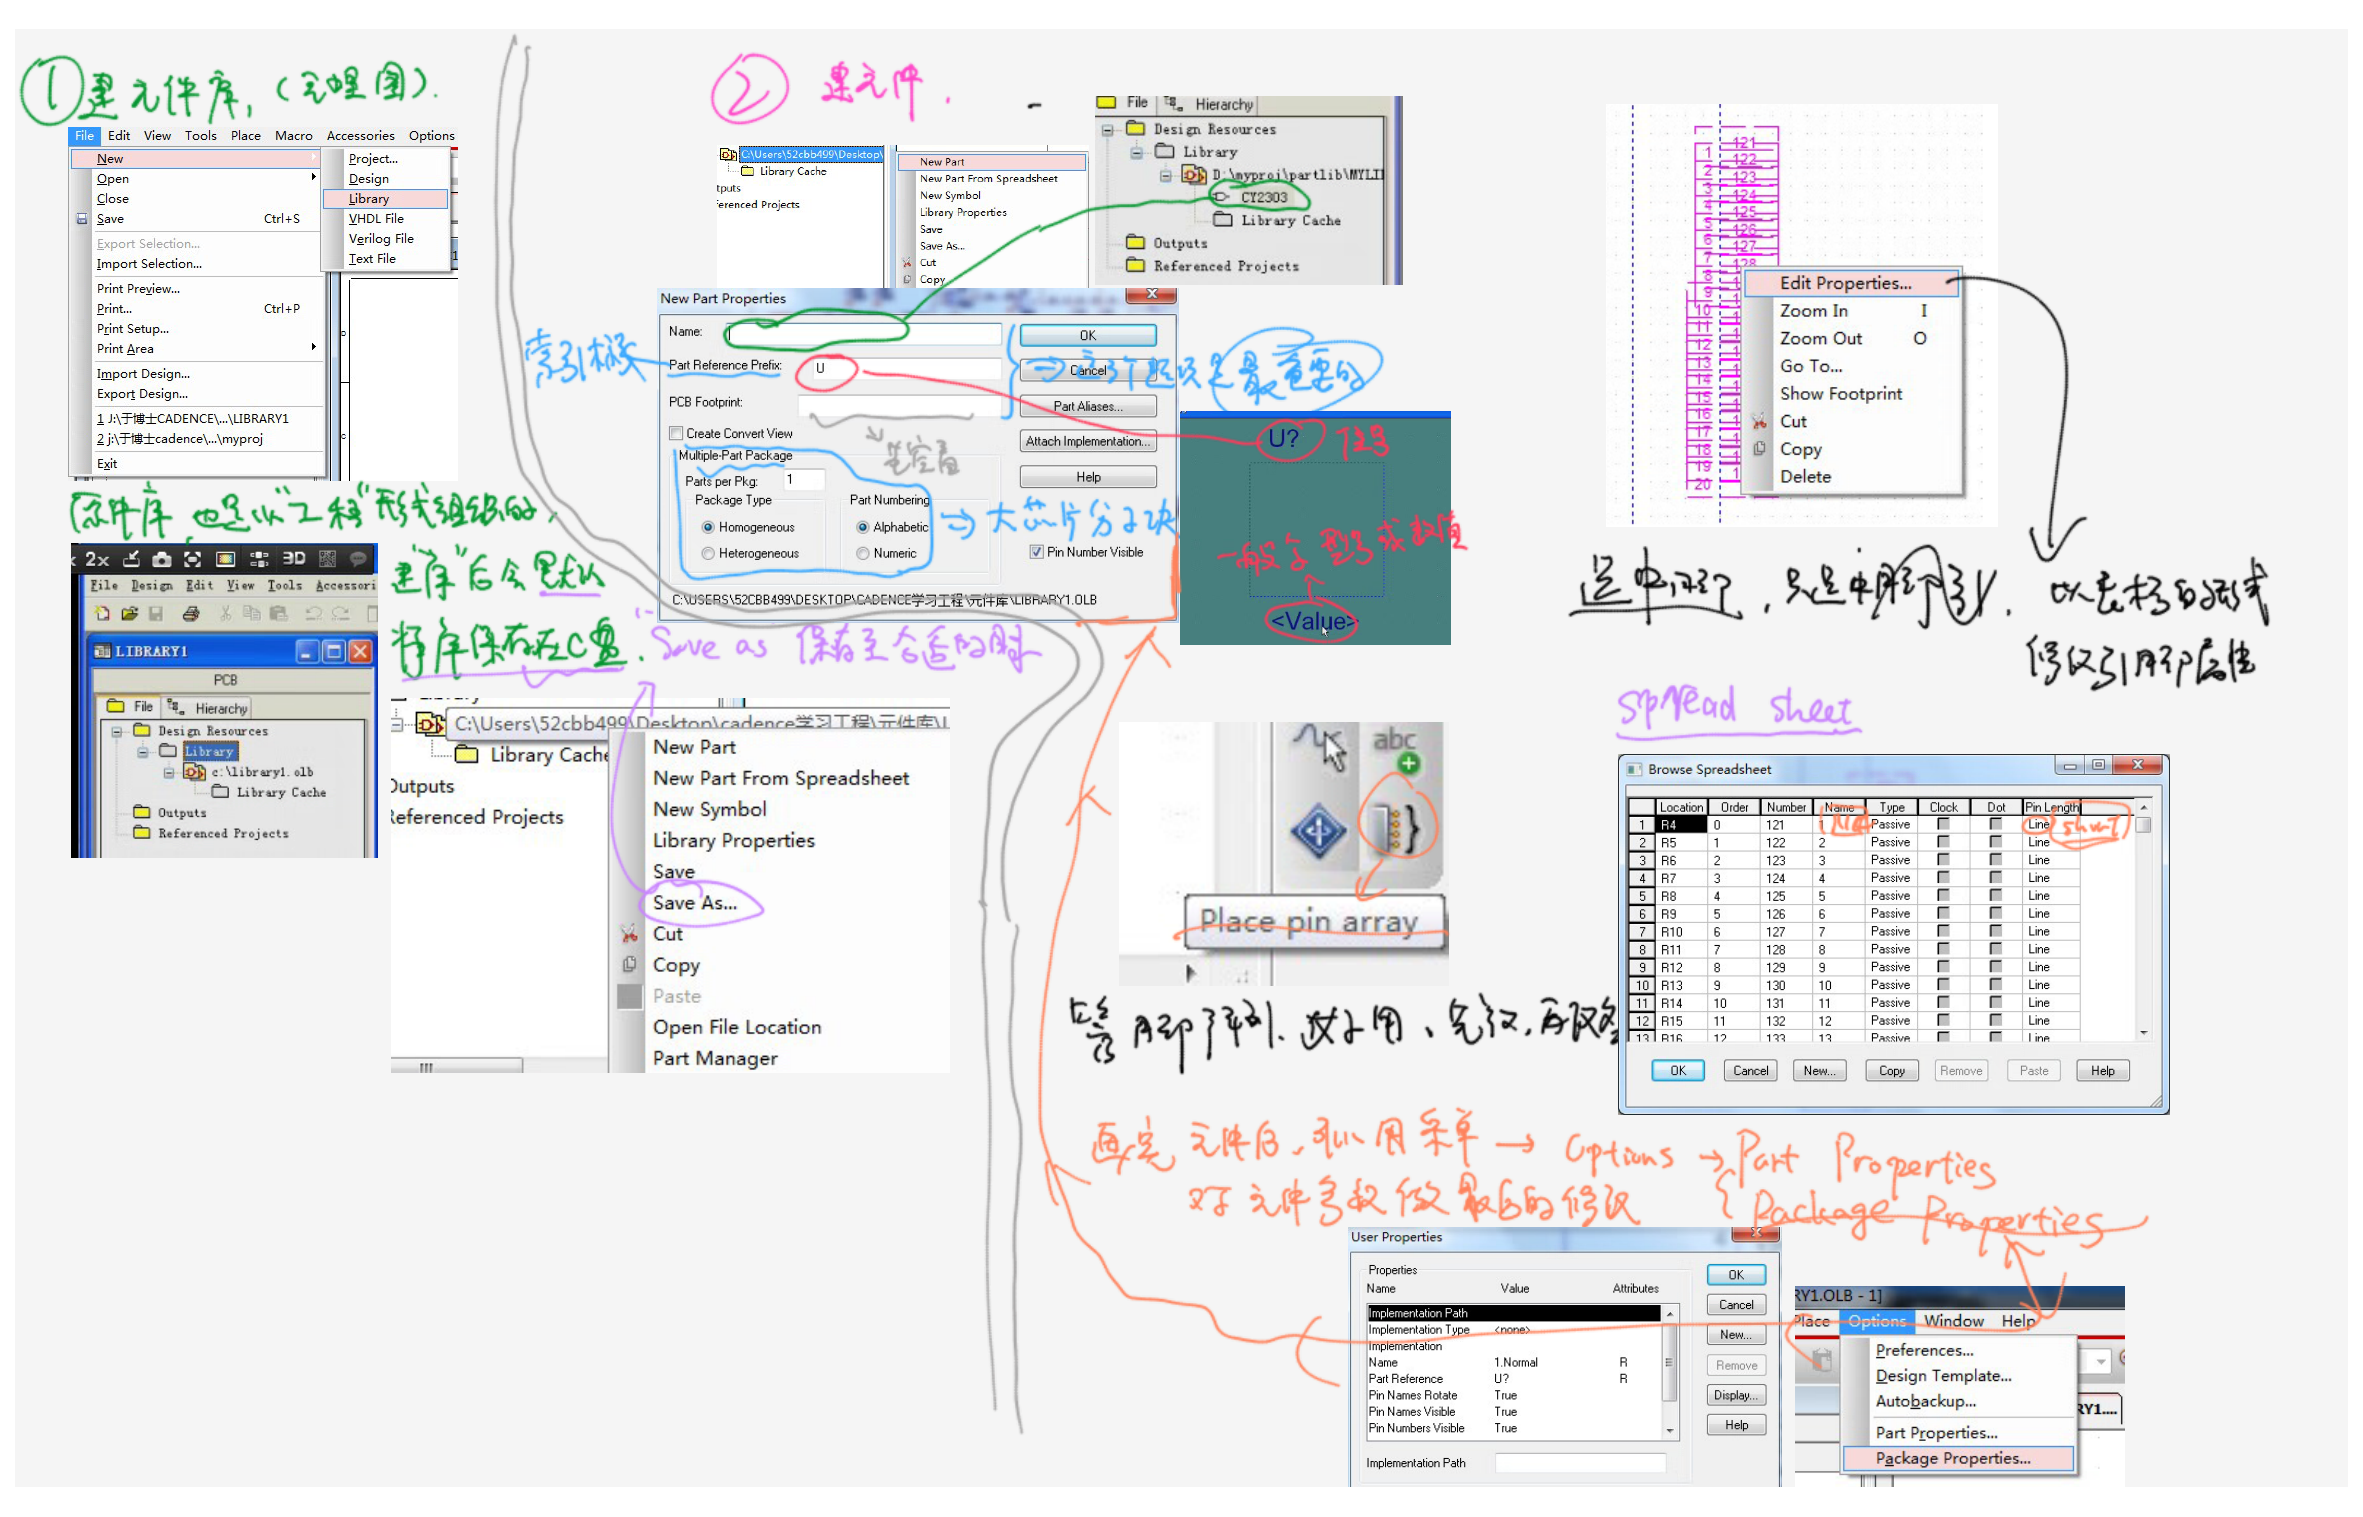Check the Clock box in row R4
This screenshot has height=1517, width=2363.
click(x=1943, y=824)
